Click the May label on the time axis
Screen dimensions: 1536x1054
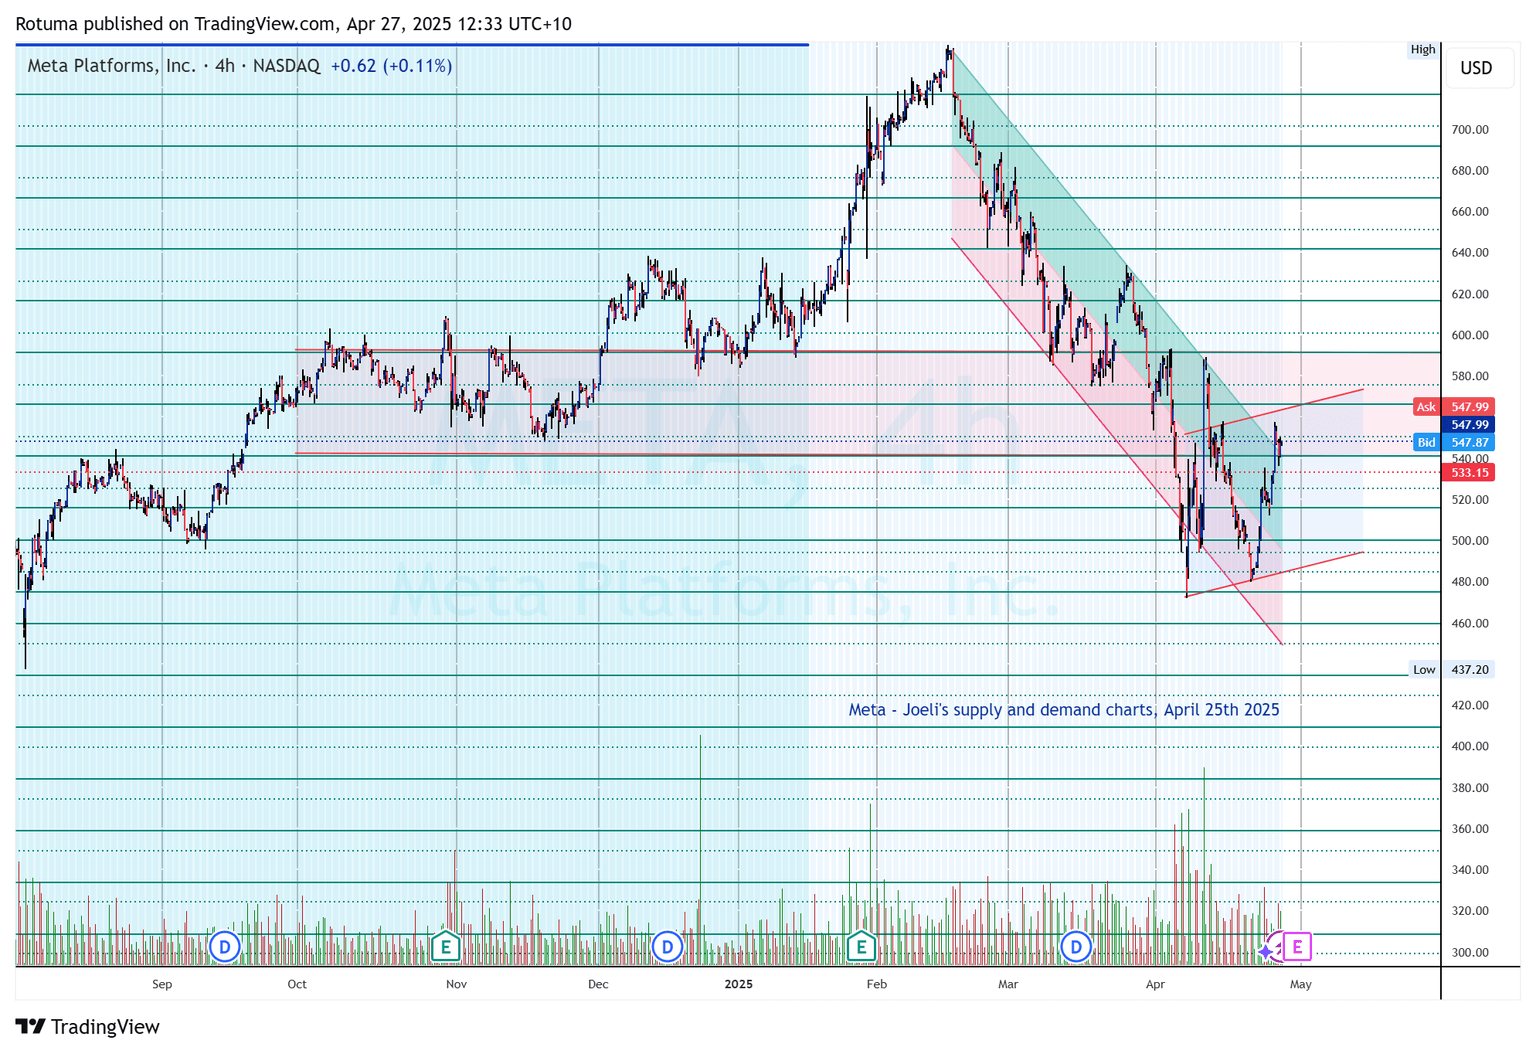point(1301,984)
